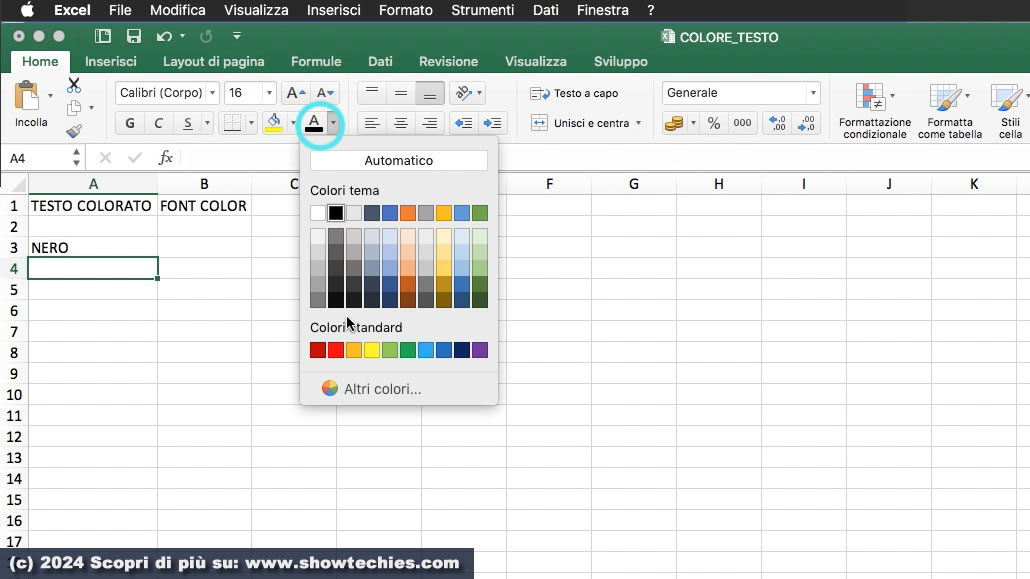The height and width of the screenshot is (579, 1030).
Task: Switch to the Formule tab
Action: tap(316, 61)
